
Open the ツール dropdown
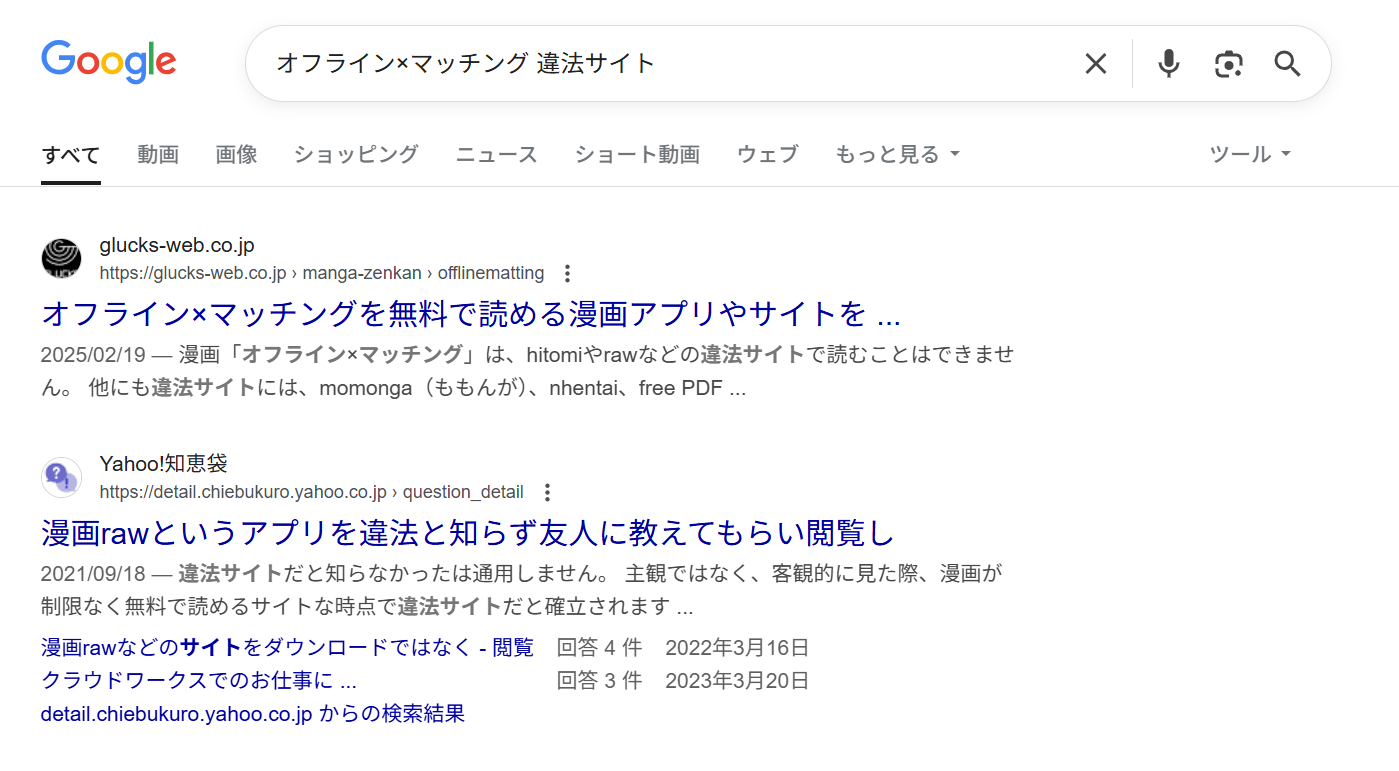tap(1249, 154)
